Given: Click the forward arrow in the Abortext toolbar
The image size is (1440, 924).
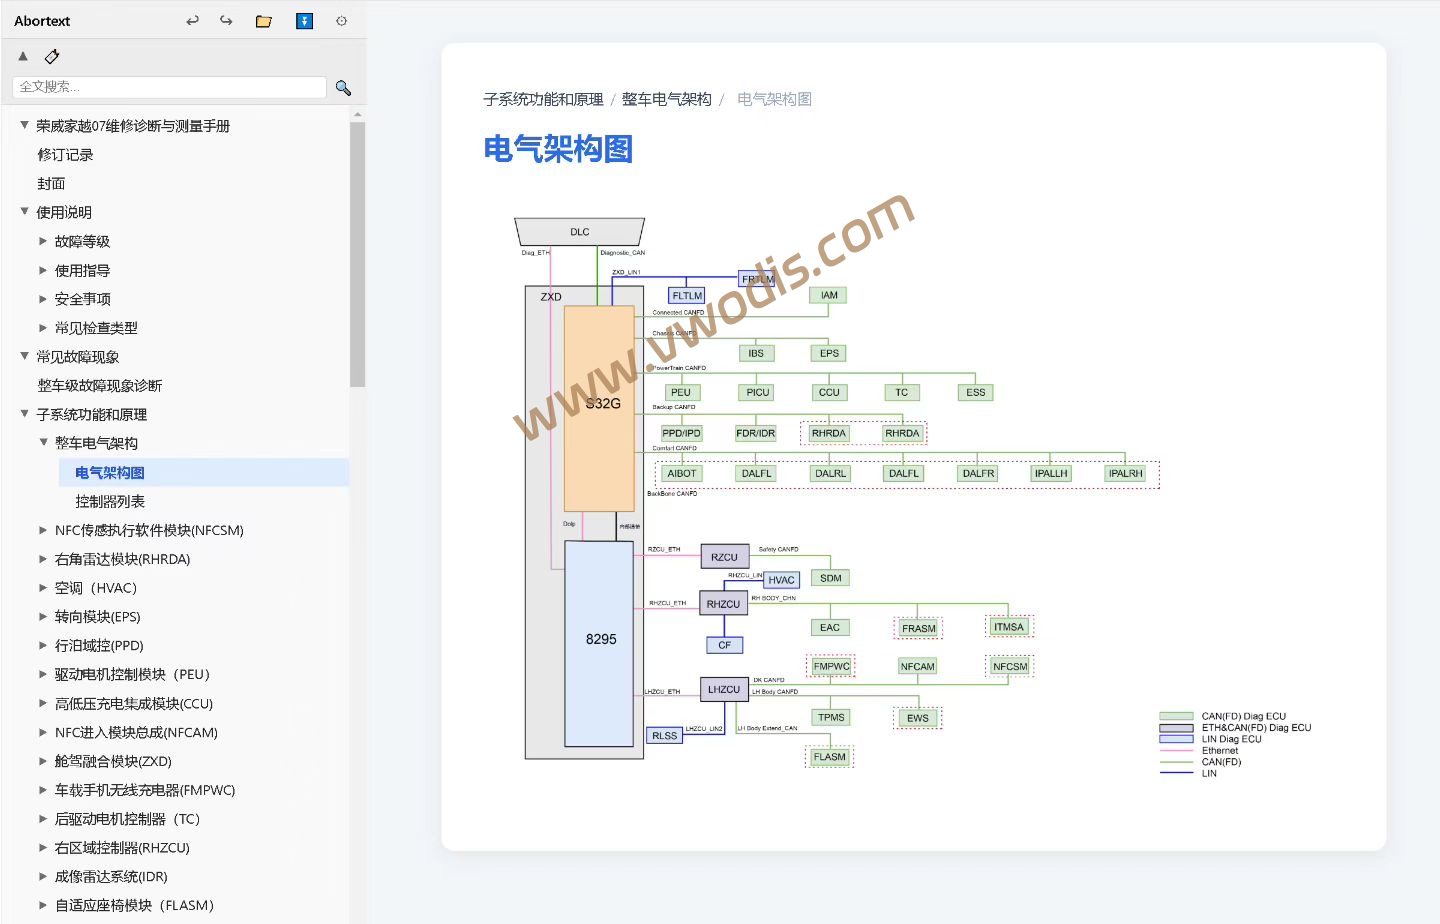Looking at the screenshot, I should click(226, 20).
